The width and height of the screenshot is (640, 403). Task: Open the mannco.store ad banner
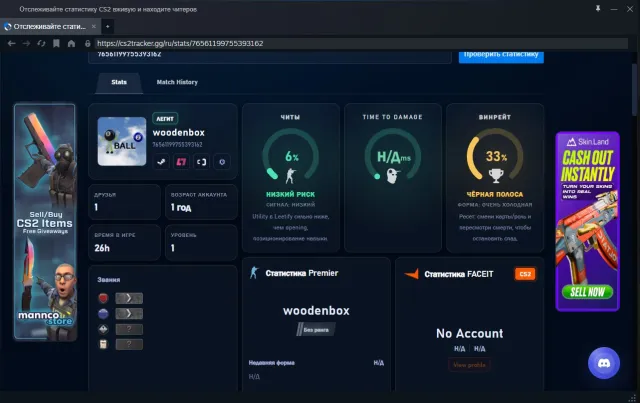[45, 222]
